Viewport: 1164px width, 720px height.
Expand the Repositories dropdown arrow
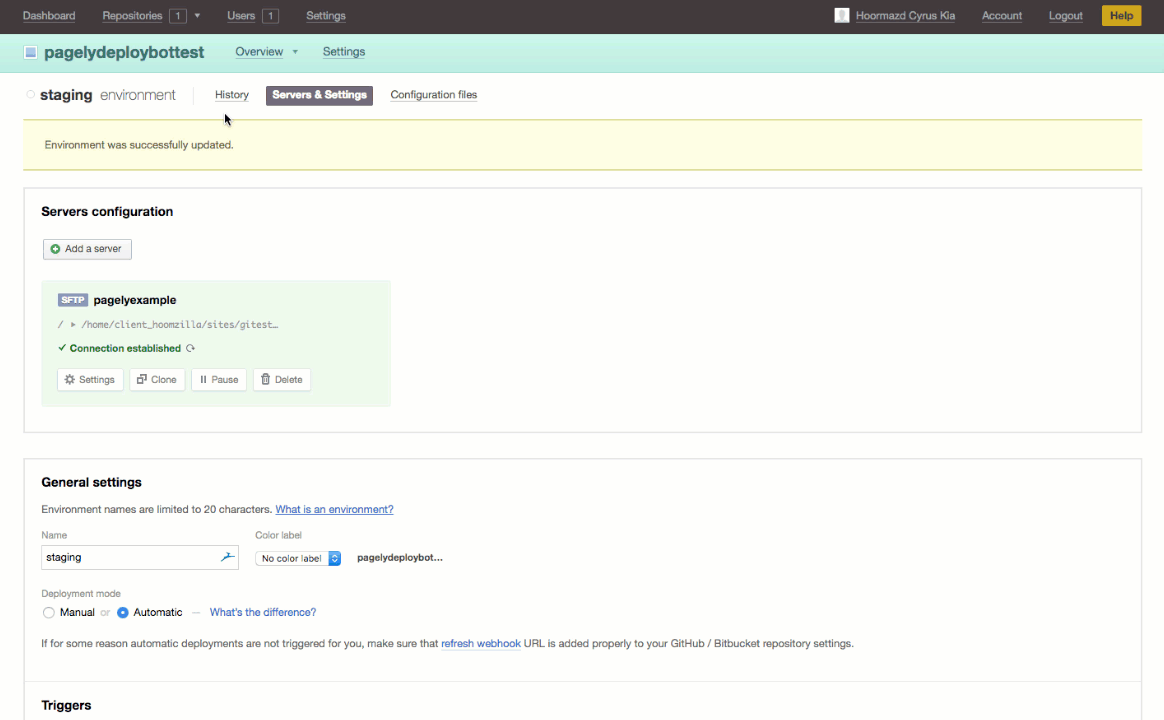click(x=197, y=16)
